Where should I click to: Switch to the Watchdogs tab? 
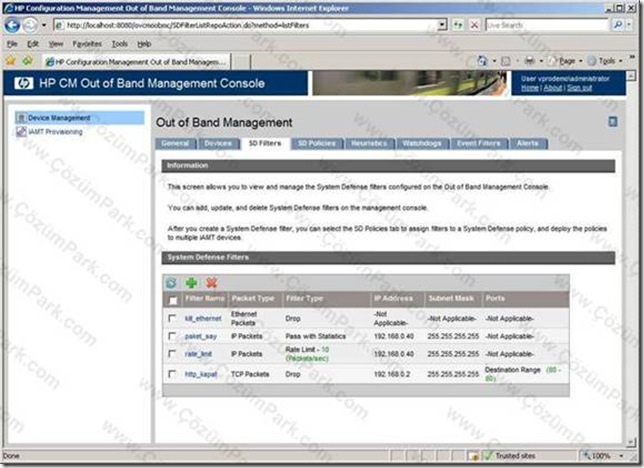[422, 143]
